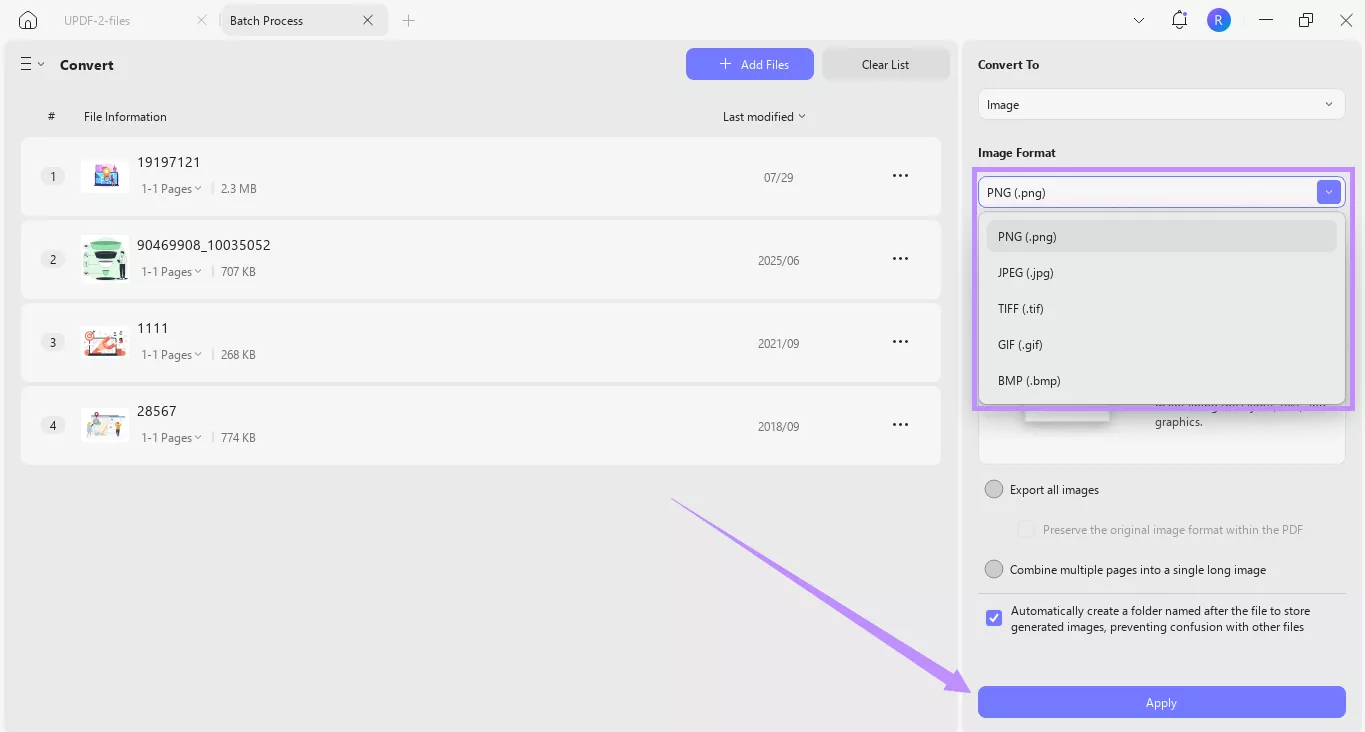
Task: Click the home icon
Action: click(28, 20)
